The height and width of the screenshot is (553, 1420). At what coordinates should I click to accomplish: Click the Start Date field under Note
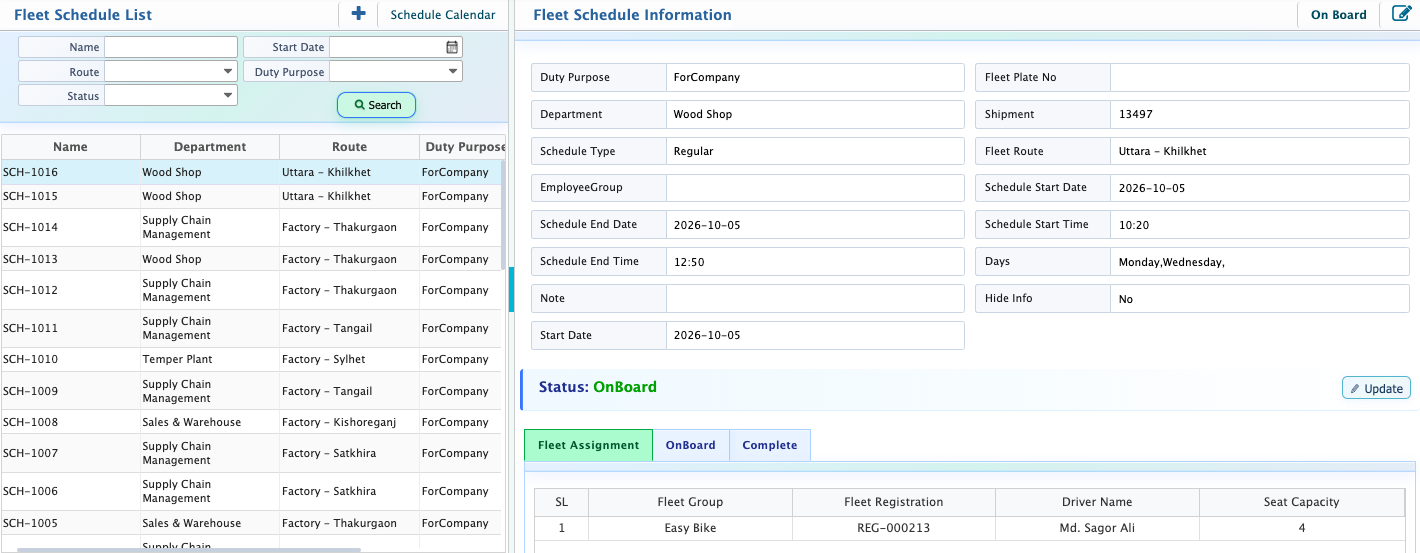815,335
